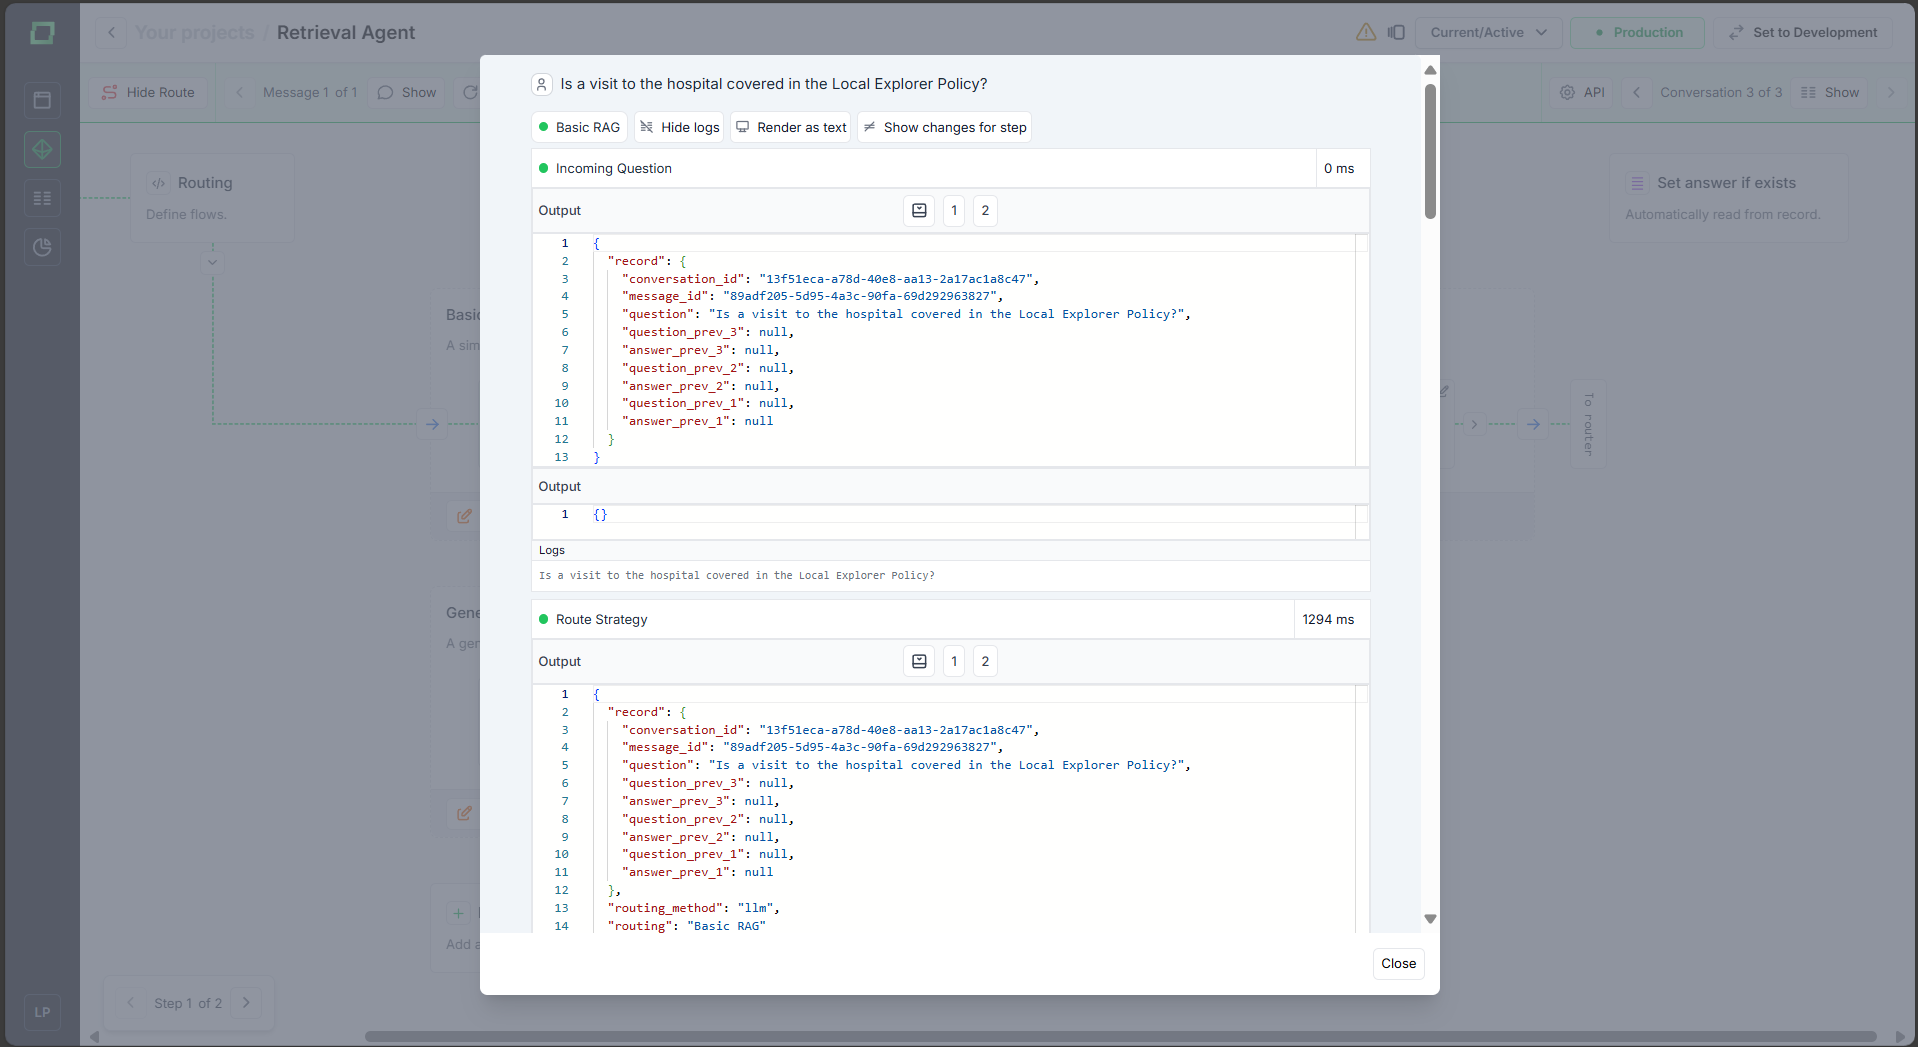
Task: Select output 1 in Route Strategy
Action: [954, 661]
